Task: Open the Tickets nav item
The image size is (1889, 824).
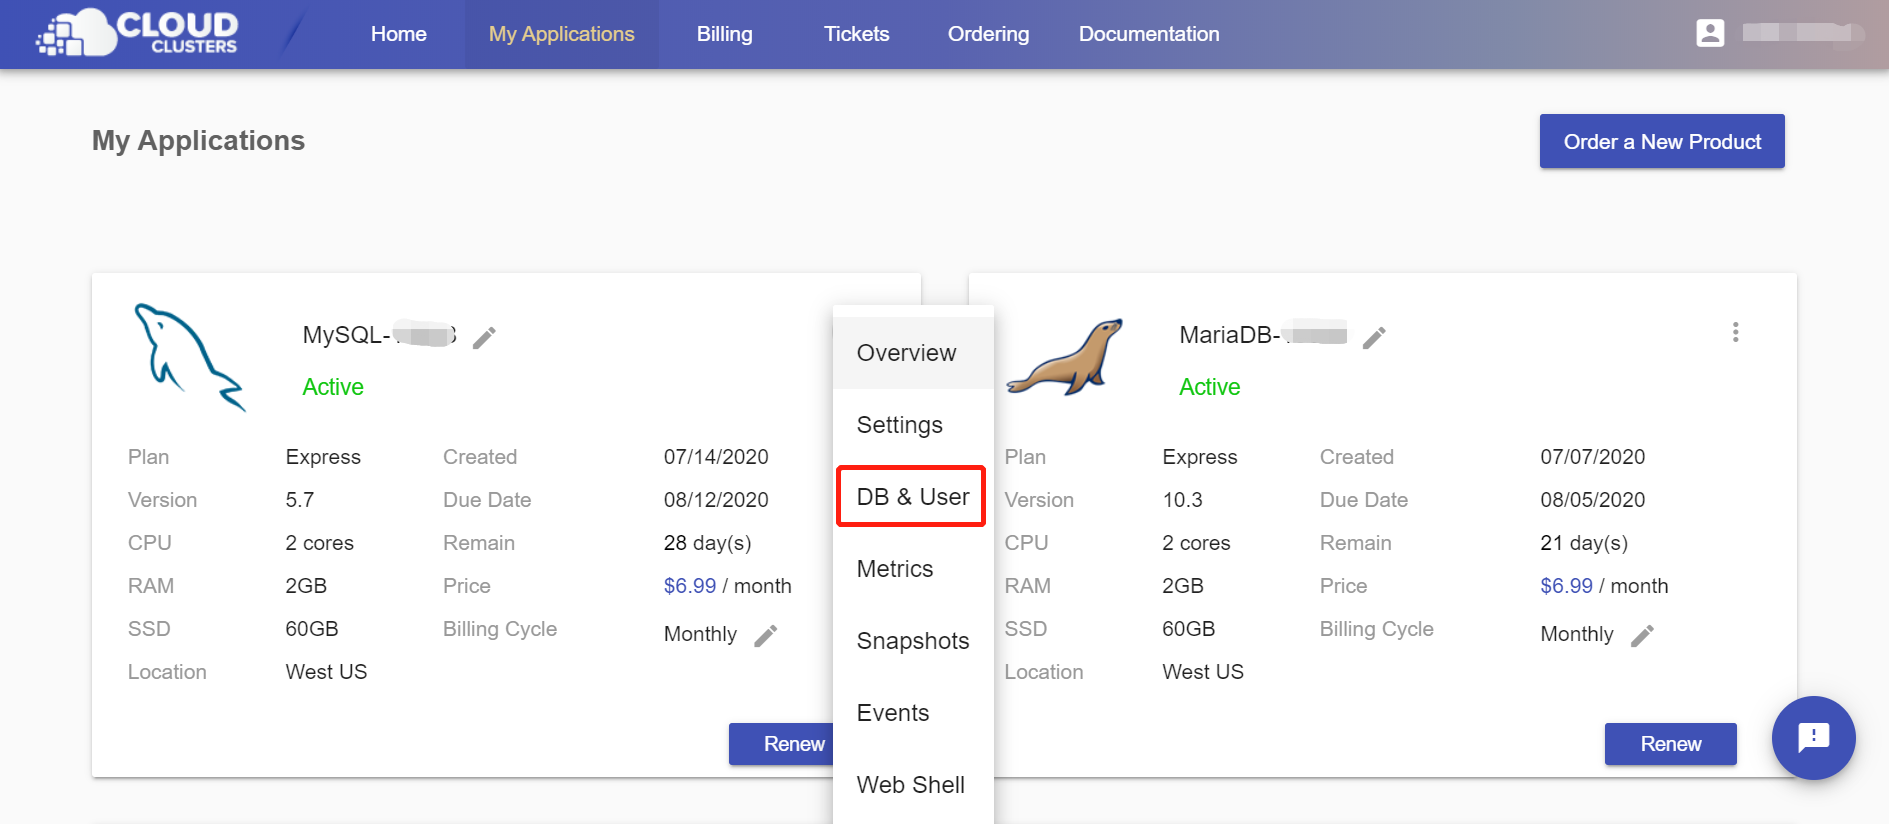Action: (857, 34)
